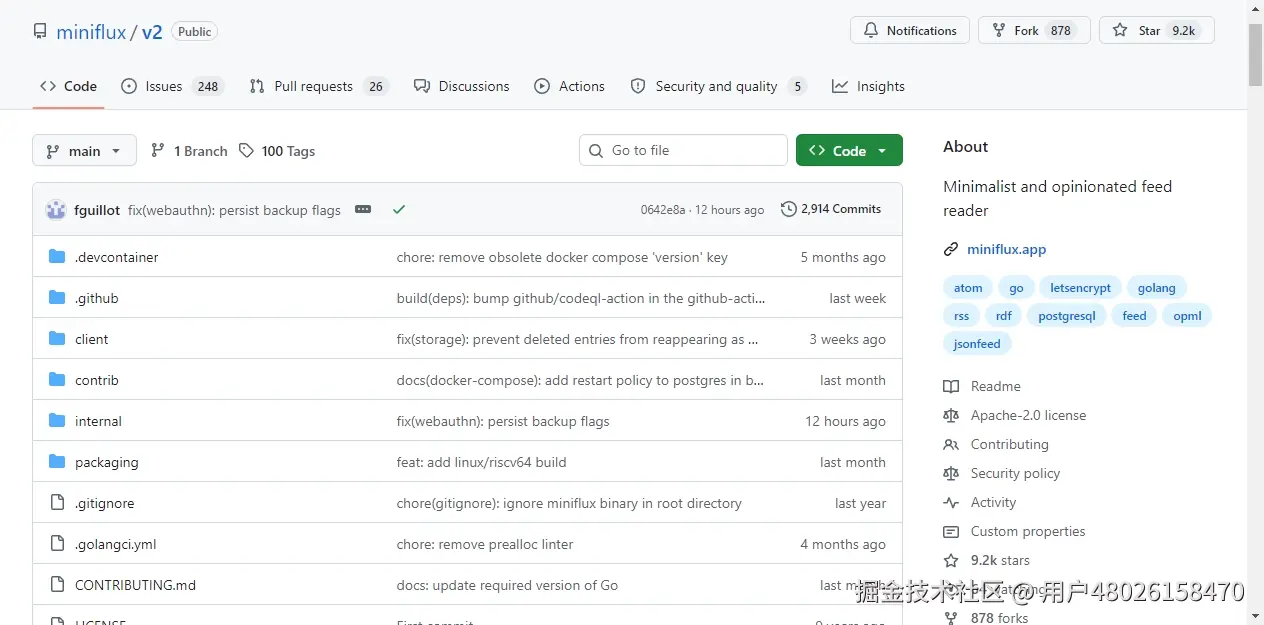Open Security and quality tab
Screen dimensions: 1264x625
[x=718, y=86]
